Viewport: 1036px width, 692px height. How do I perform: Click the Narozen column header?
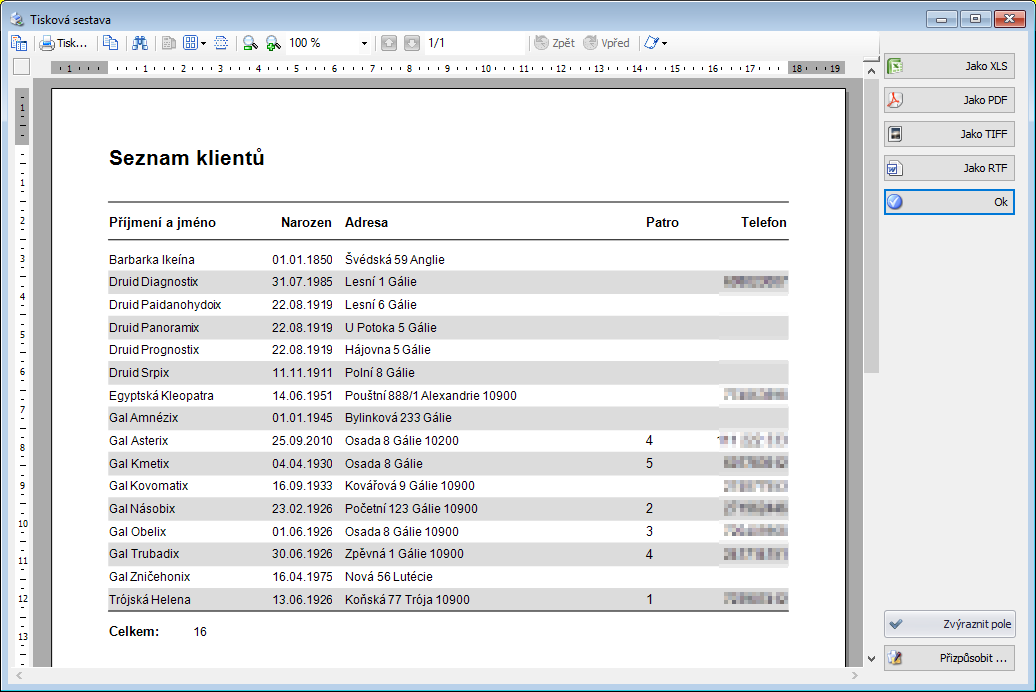[x=307, y=223]
